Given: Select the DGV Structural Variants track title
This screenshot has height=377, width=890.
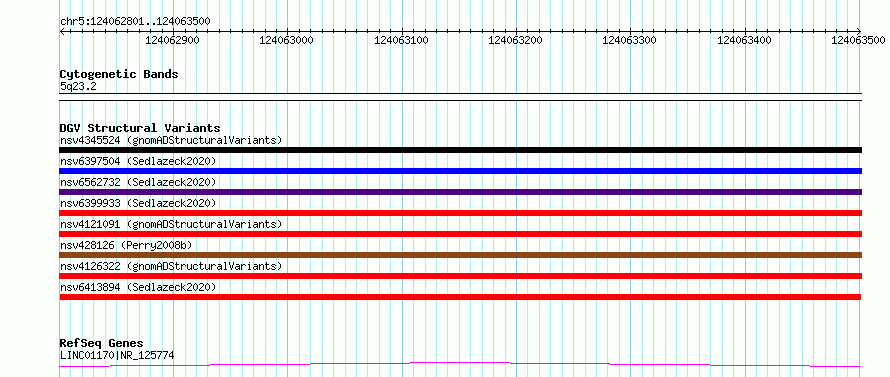Looking at the screenshot, I should (x=140, y=128).
